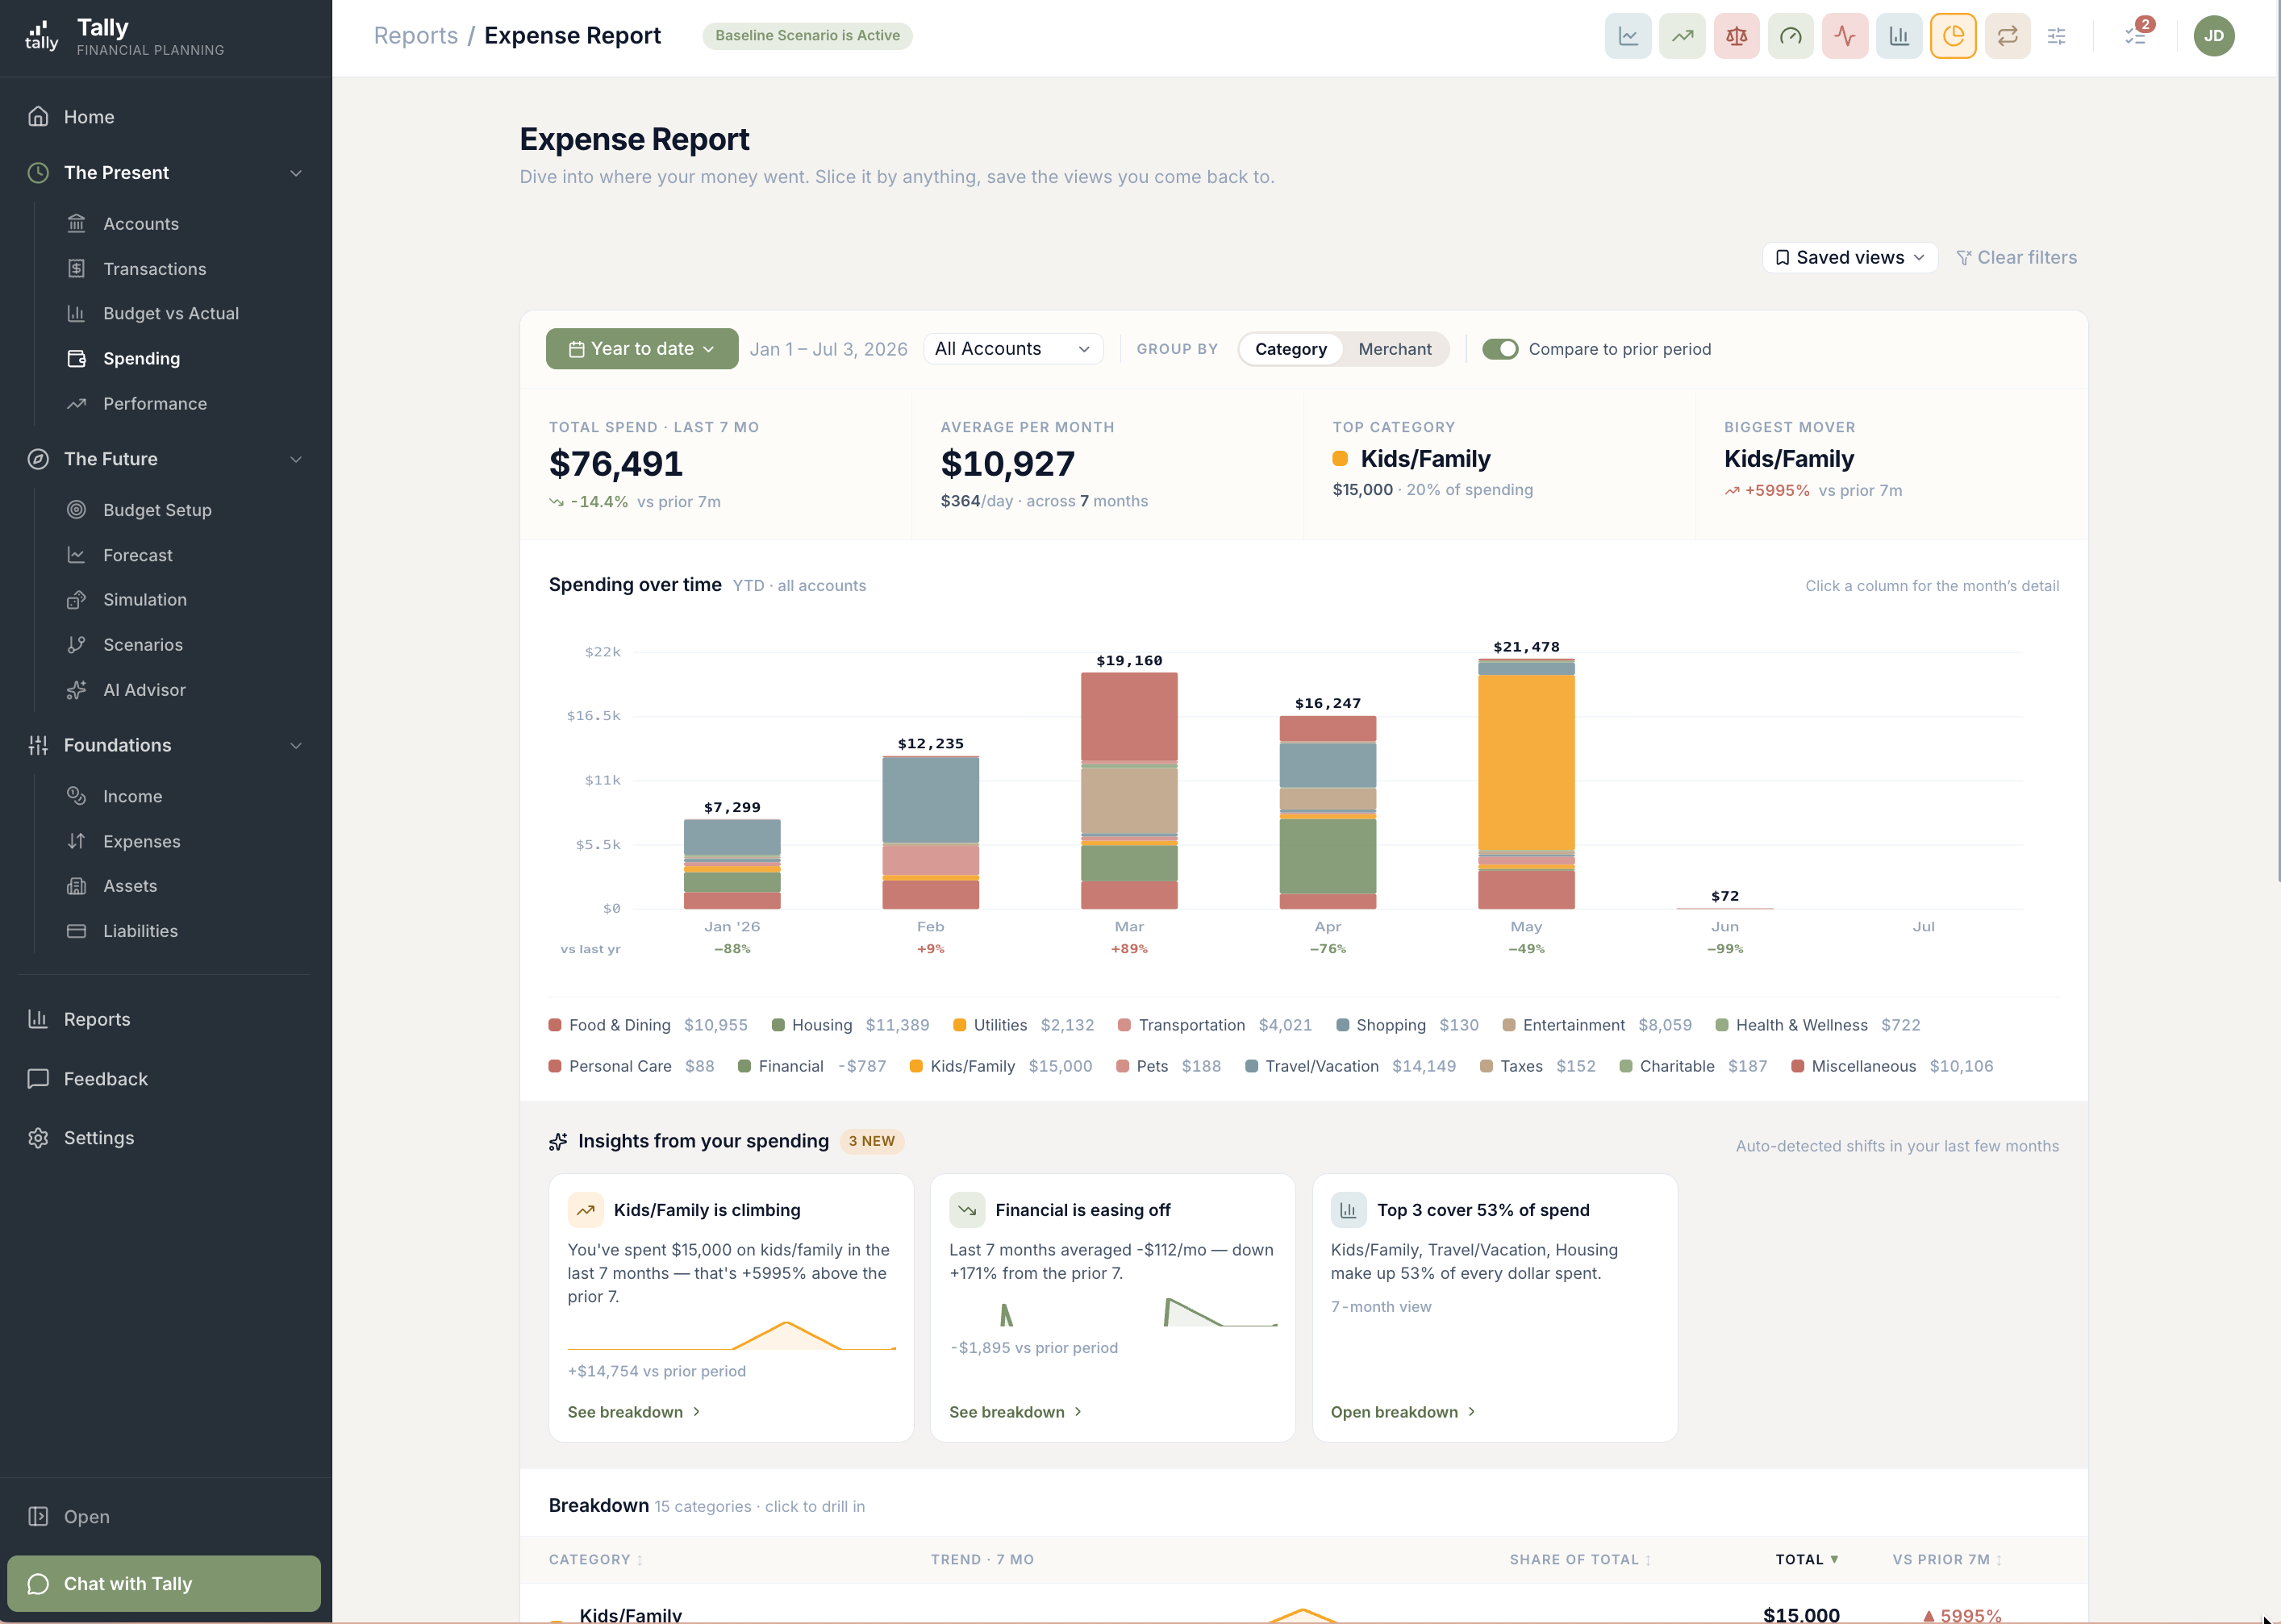Open the Year to date period dropdown
The height and width of the screenshot is (1624, 2281).
(642, 349)
